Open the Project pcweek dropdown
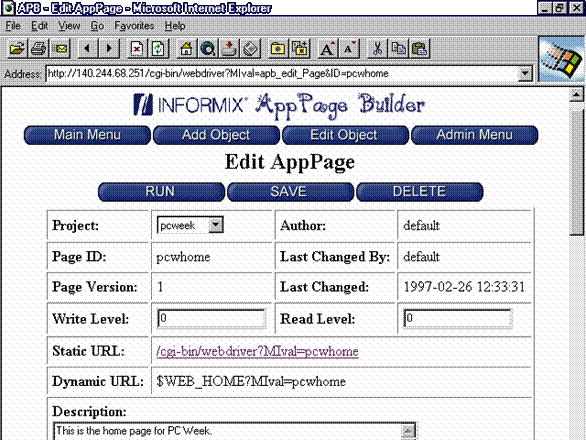 coord(190,225)
